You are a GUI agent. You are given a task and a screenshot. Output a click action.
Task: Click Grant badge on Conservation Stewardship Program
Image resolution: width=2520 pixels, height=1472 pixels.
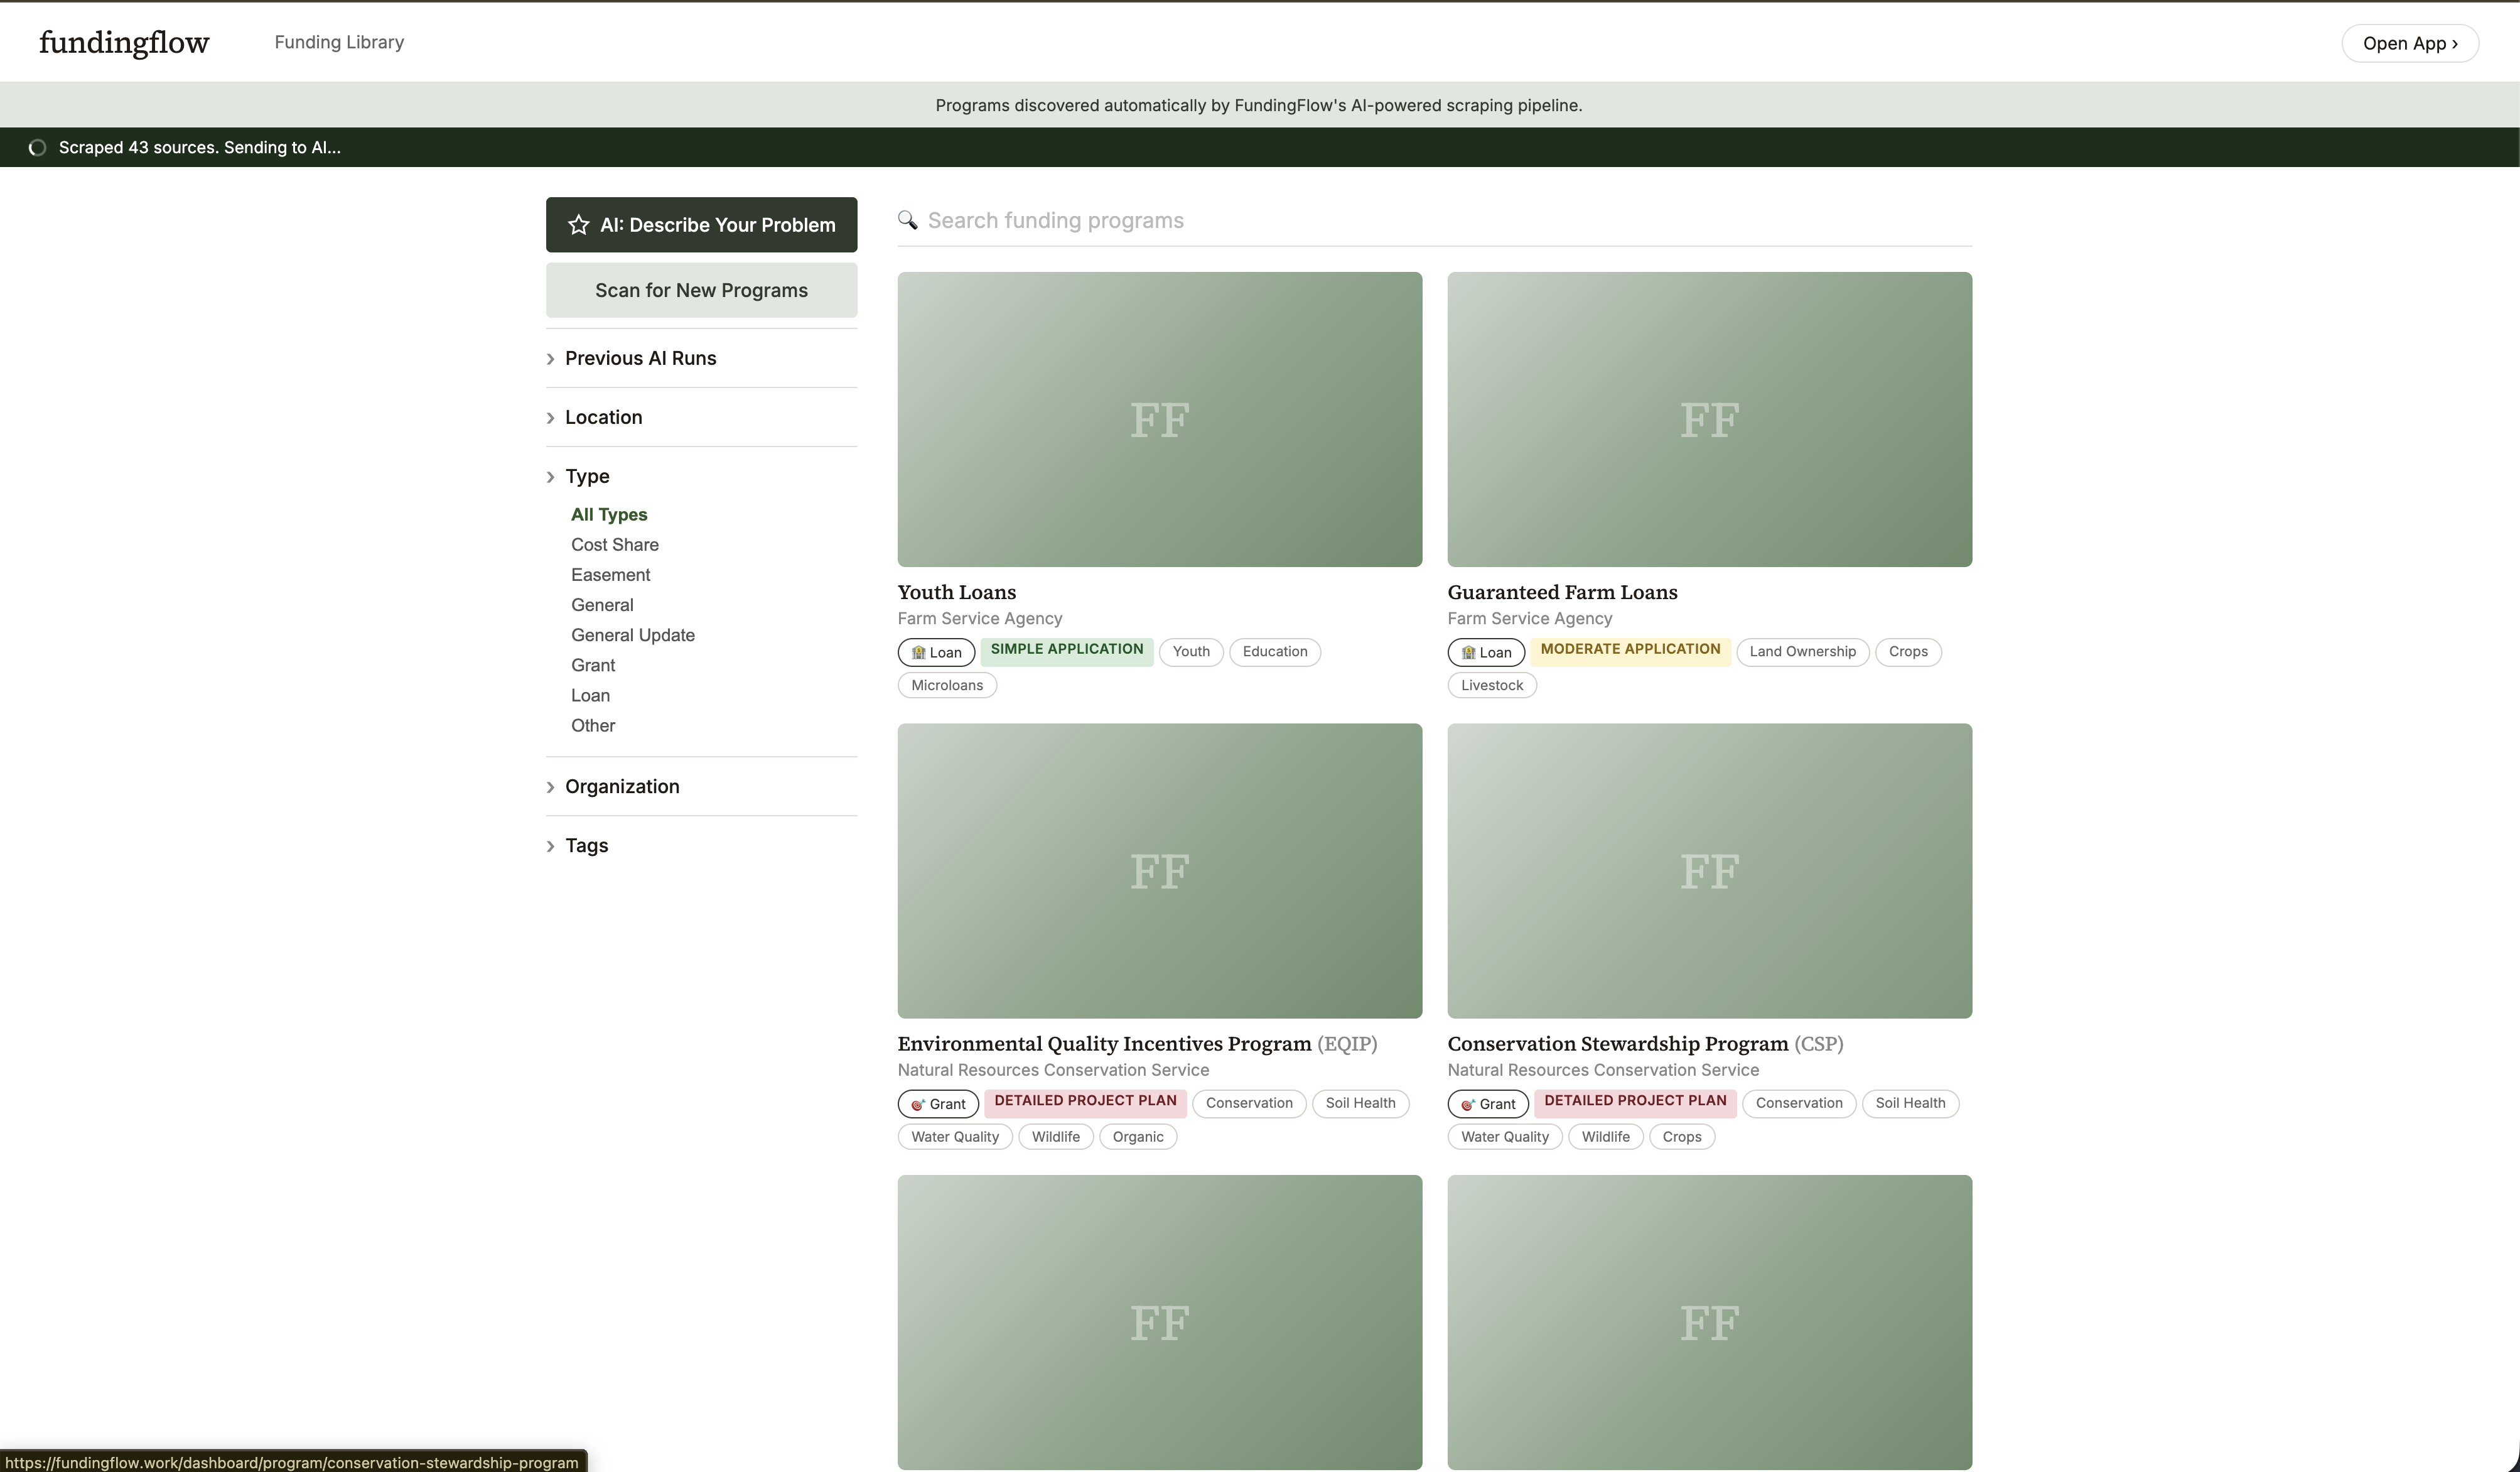(x=1487, y=1104)
